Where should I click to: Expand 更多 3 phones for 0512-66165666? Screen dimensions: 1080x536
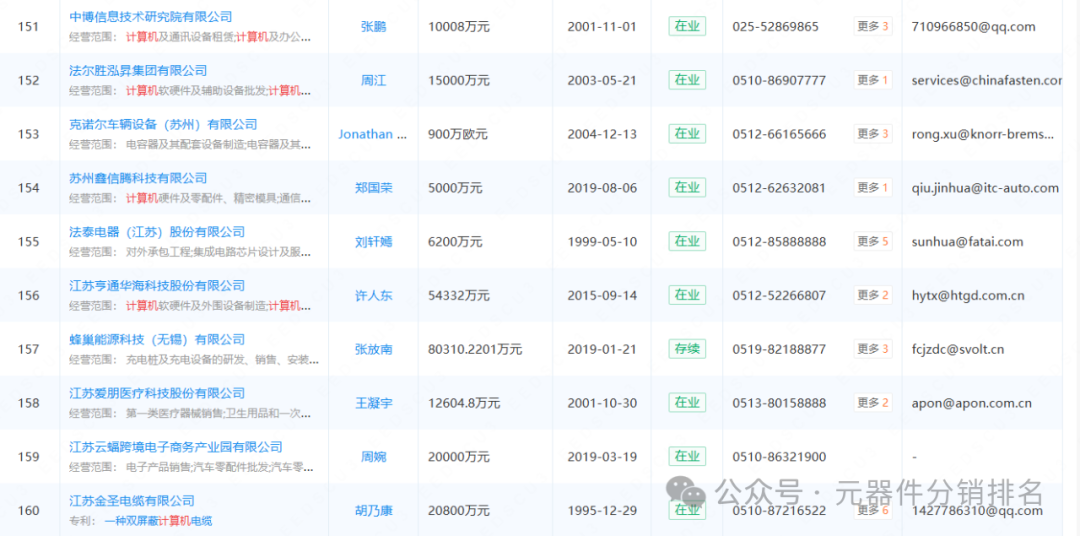[x=873, y=134]
